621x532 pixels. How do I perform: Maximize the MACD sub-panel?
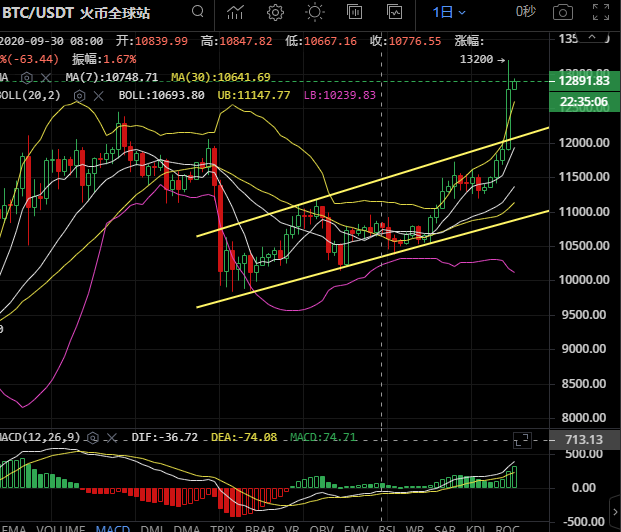point(522,440)
